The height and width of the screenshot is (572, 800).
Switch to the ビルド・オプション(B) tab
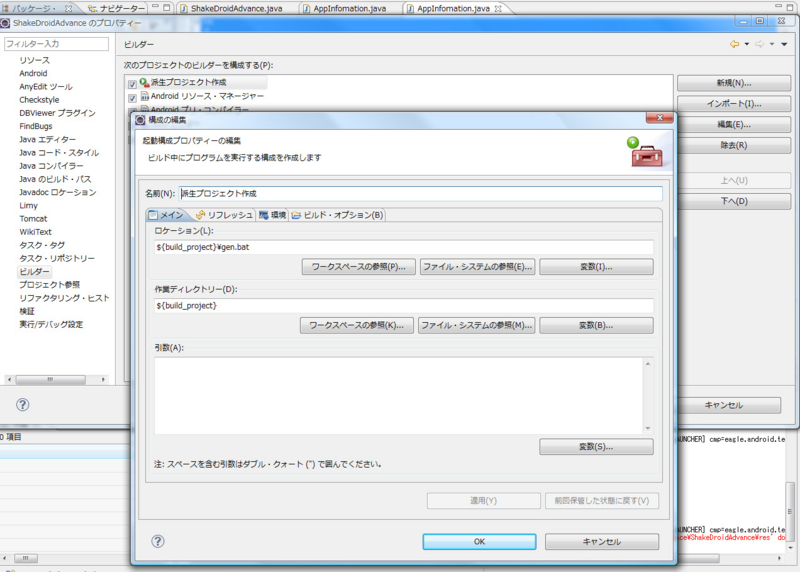(x=338, y=215)
